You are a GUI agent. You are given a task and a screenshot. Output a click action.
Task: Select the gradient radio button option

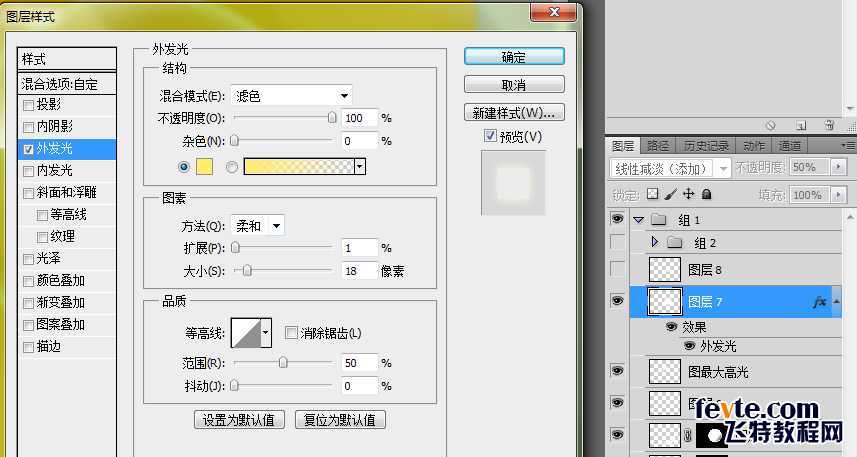pos(232,167)
